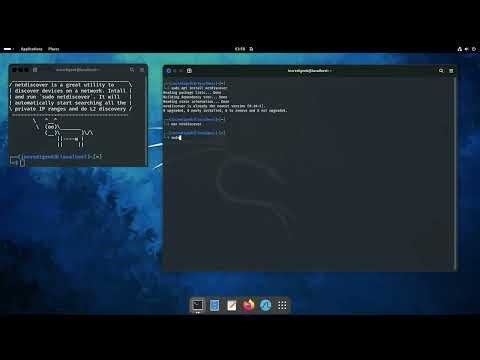Click new tab icon in small terminal header
This screenshot has height=360, width=480.
point(35,70)
